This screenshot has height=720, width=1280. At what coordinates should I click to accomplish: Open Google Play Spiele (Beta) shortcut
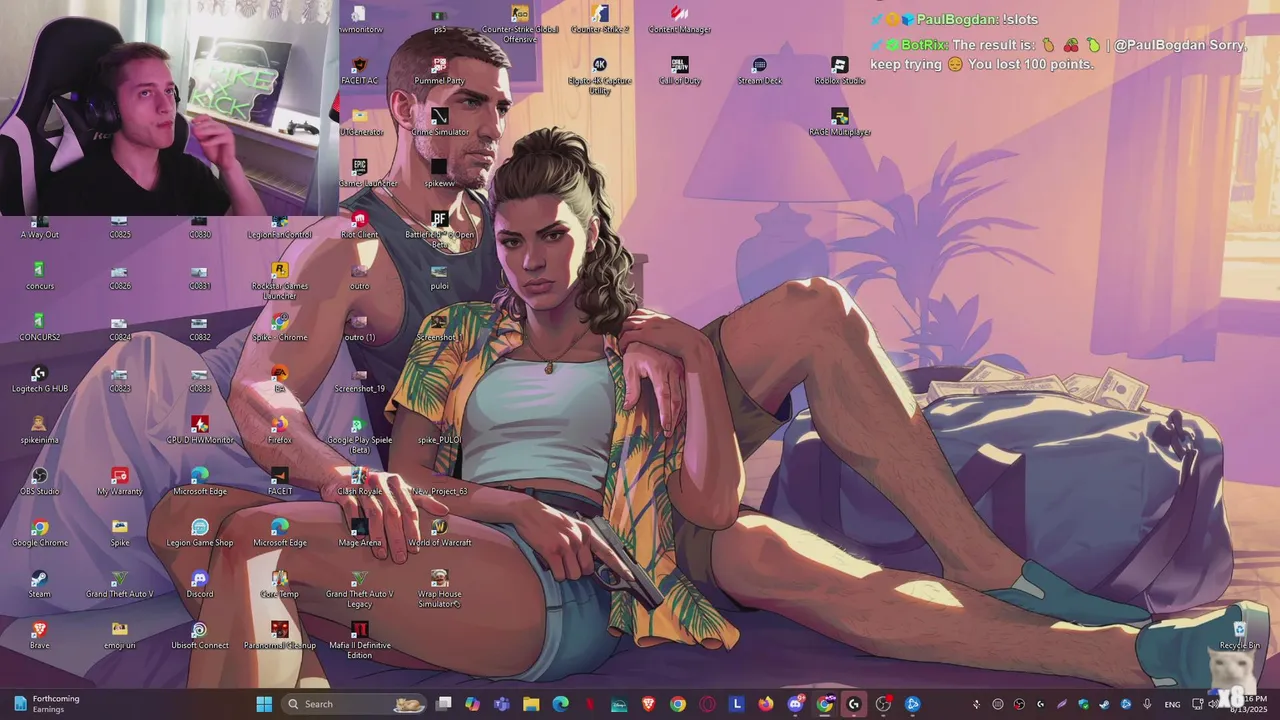(360, 435)
